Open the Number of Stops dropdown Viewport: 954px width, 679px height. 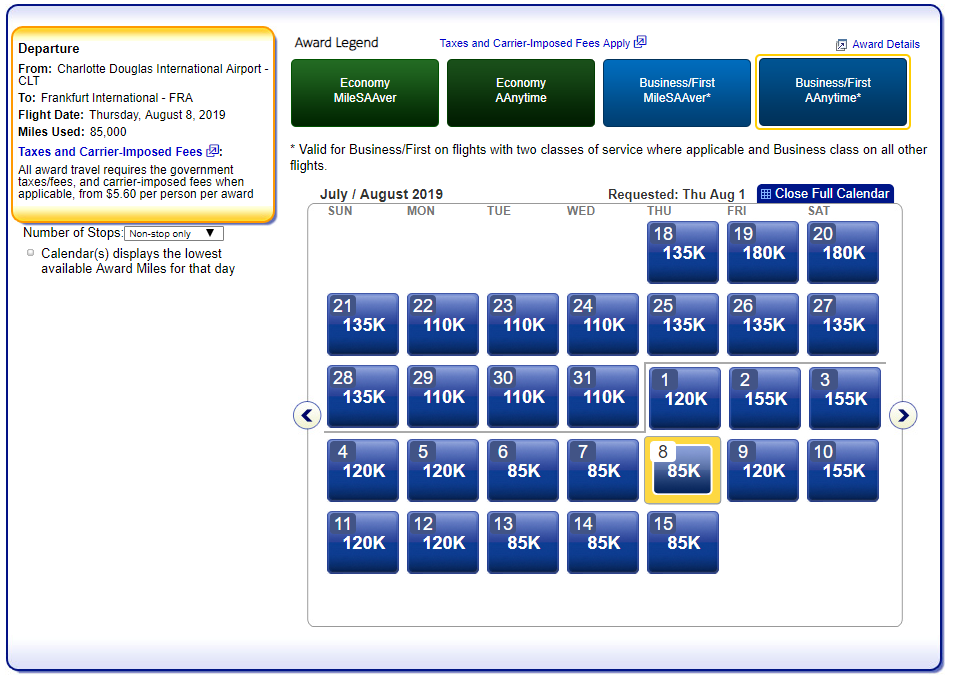[x=174, y=233]
